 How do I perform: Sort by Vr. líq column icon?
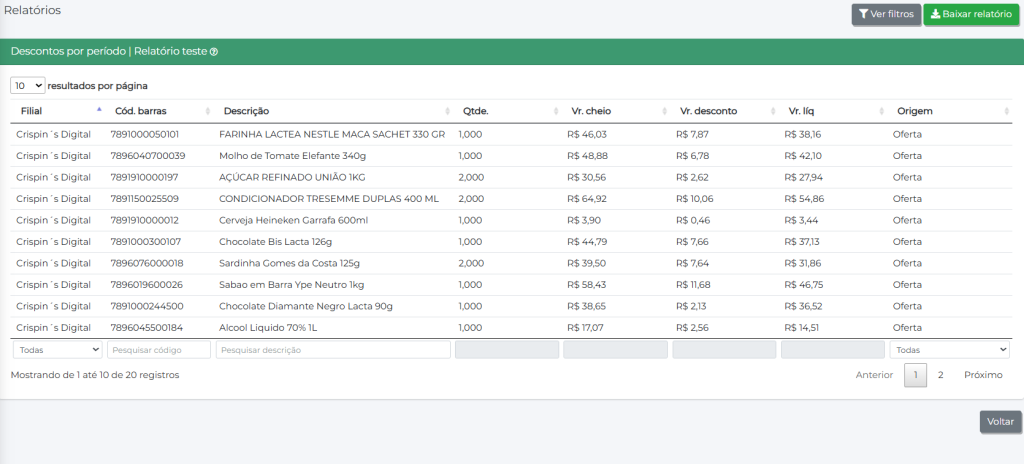point(883,110)
